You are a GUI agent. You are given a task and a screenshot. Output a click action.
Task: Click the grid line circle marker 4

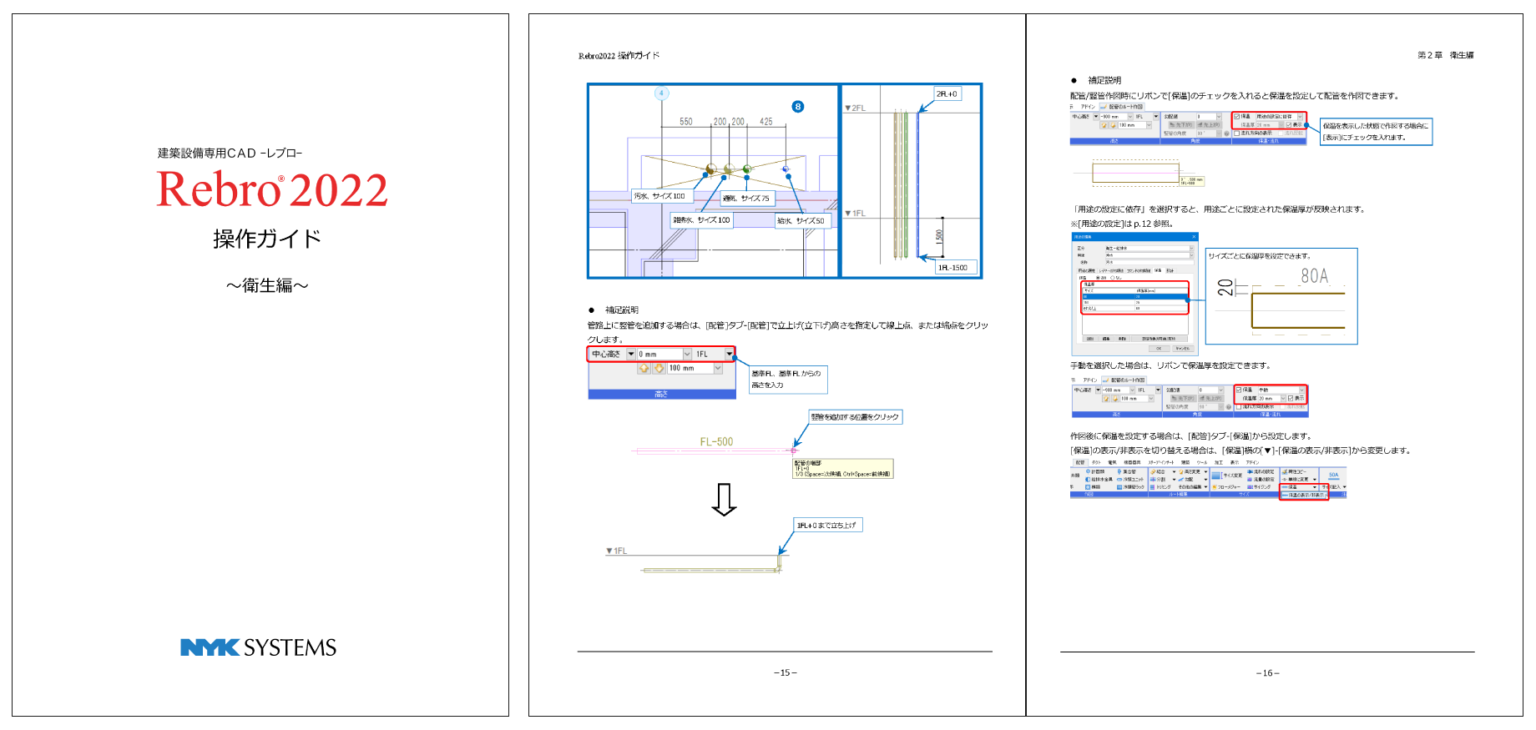click(661, 93)
